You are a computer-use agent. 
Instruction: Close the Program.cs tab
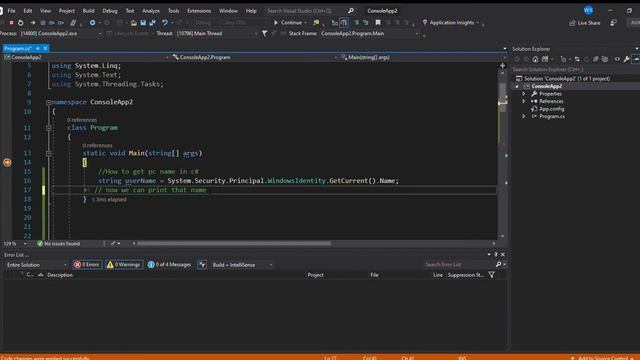pos(45,48)
